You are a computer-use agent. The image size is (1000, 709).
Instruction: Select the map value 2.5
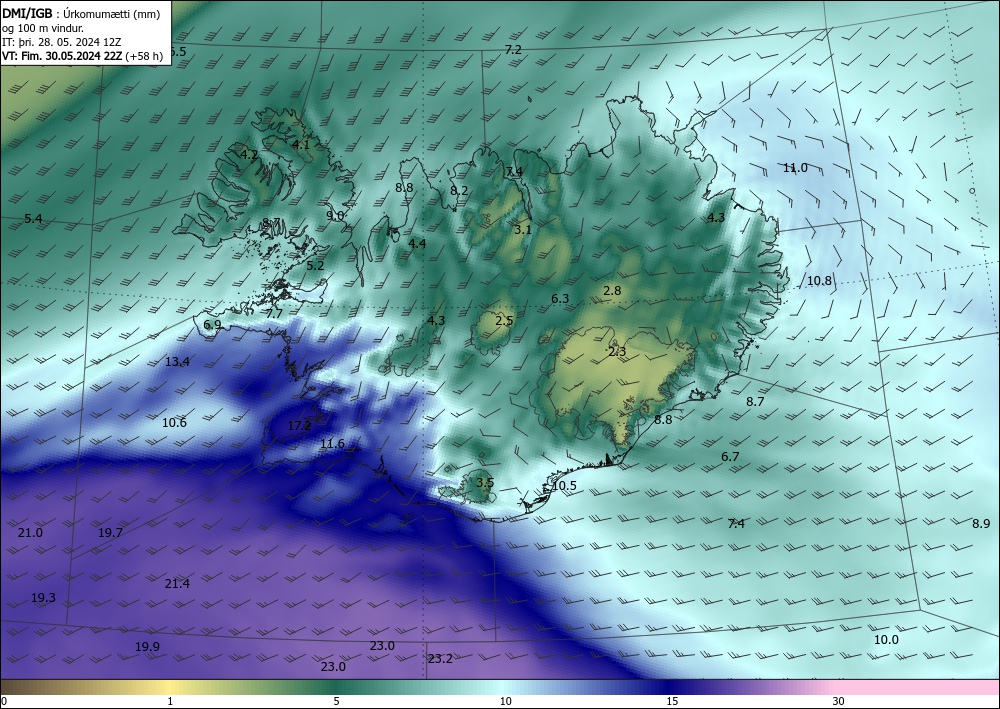click(x=504, y=321)
